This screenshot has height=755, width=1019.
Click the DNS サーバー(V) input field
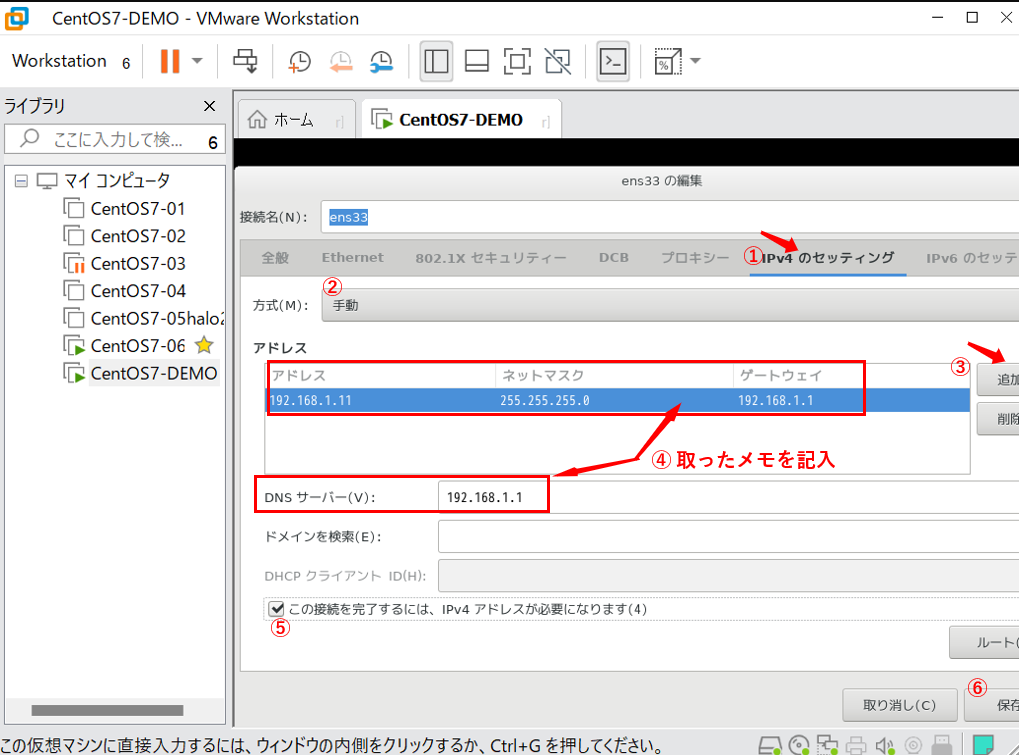(x=729, y=497)
